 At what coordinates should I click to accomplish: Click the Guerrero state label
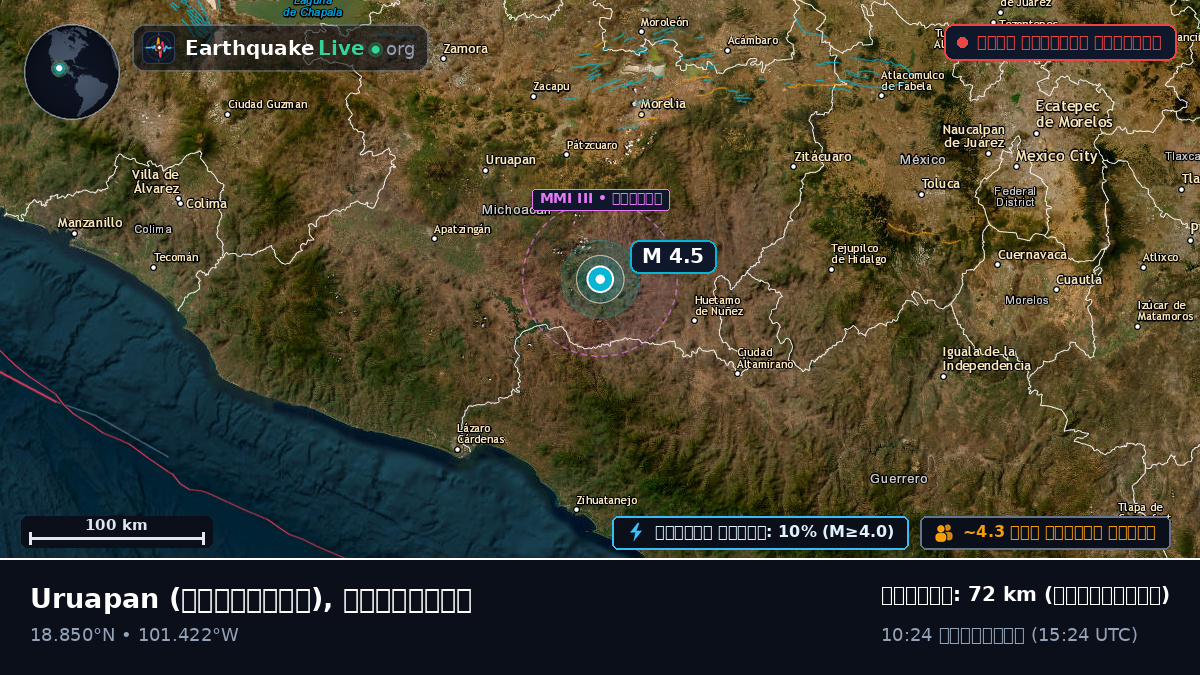click(x=899, y=479)
